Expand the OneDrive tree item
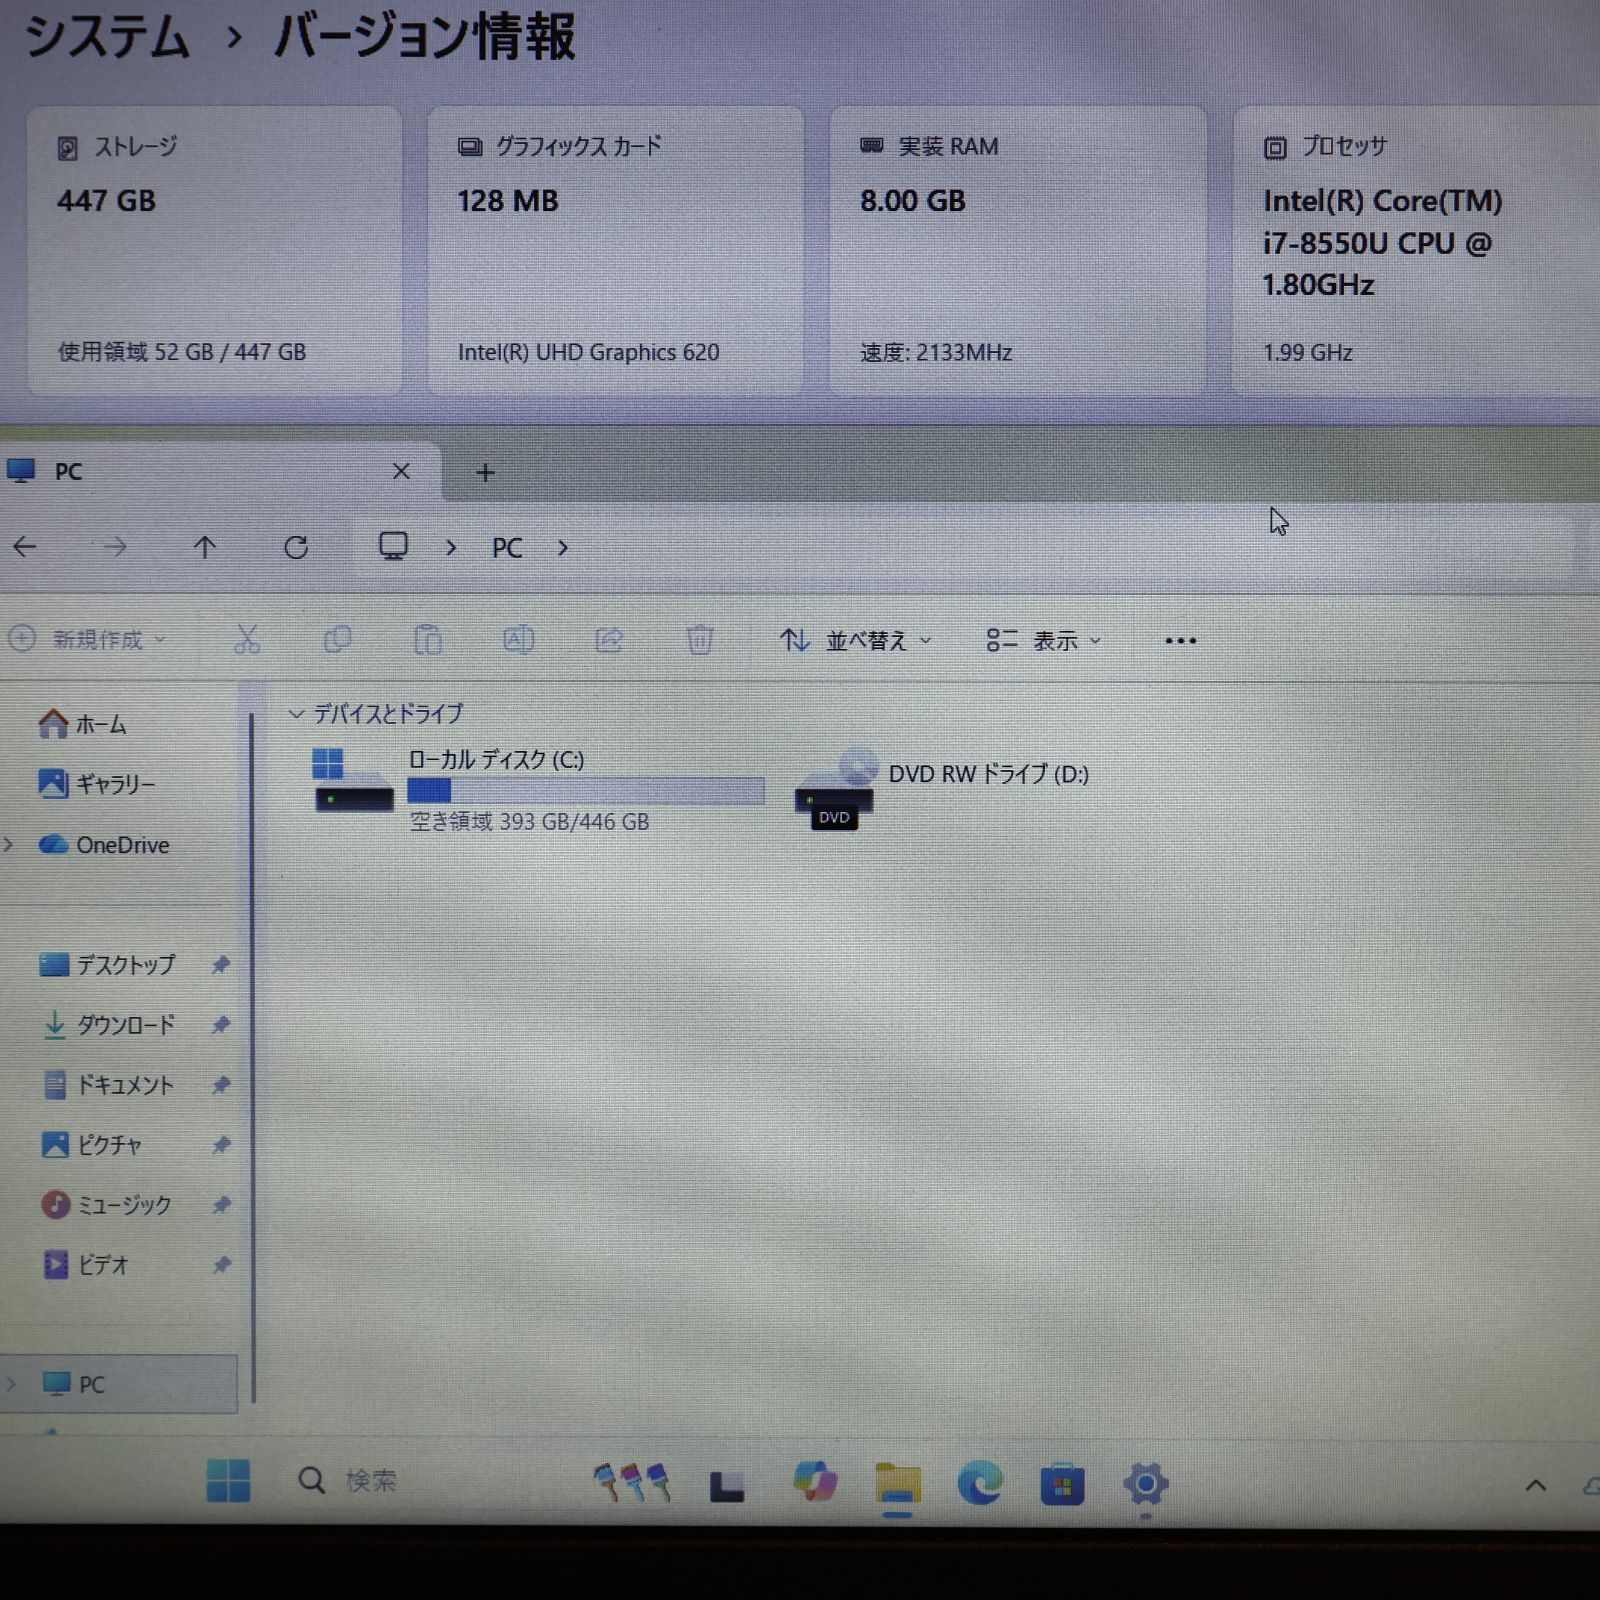 (8, 845)
